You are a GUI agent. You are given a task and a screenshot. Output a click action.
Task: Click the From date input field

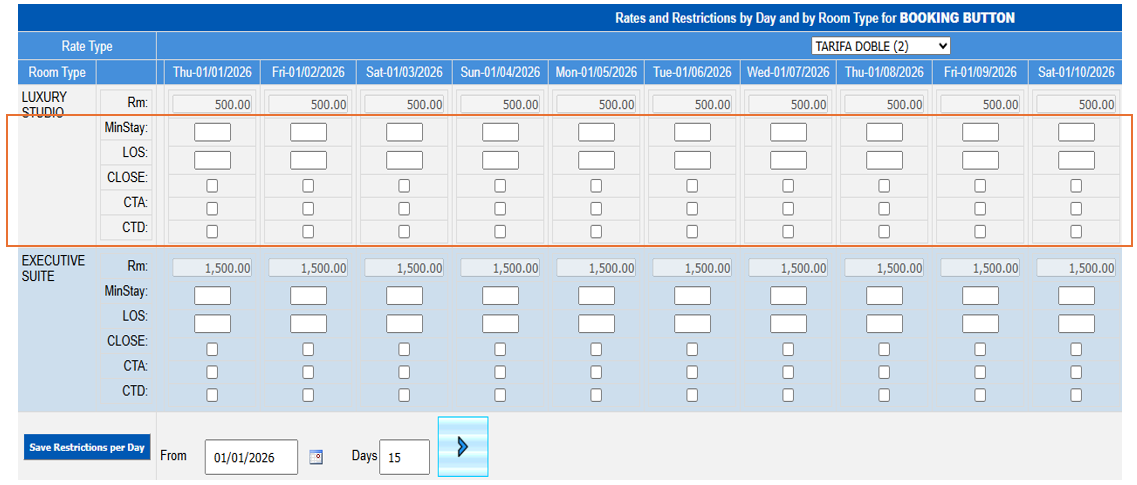(x=251, y=457)
